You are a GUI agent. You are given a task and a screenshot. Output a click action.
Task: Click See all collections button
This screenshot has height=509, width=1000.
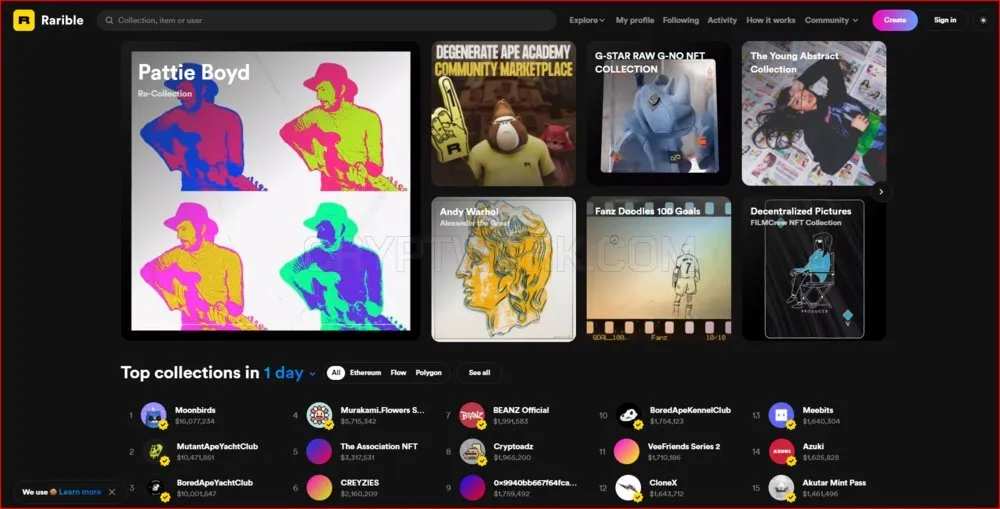point(480,373)
